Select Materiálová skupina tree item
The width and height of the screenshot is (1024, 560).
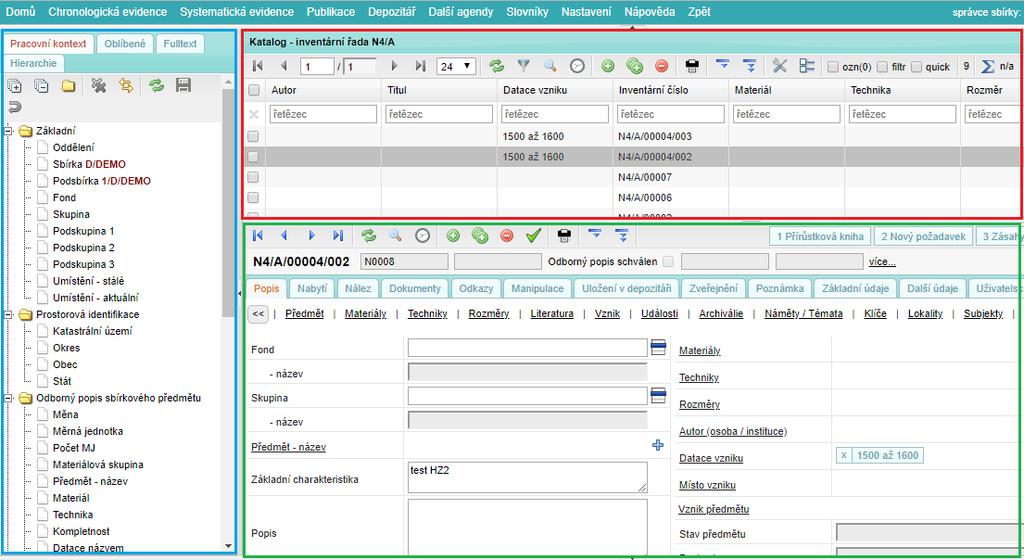click(98, 465)
